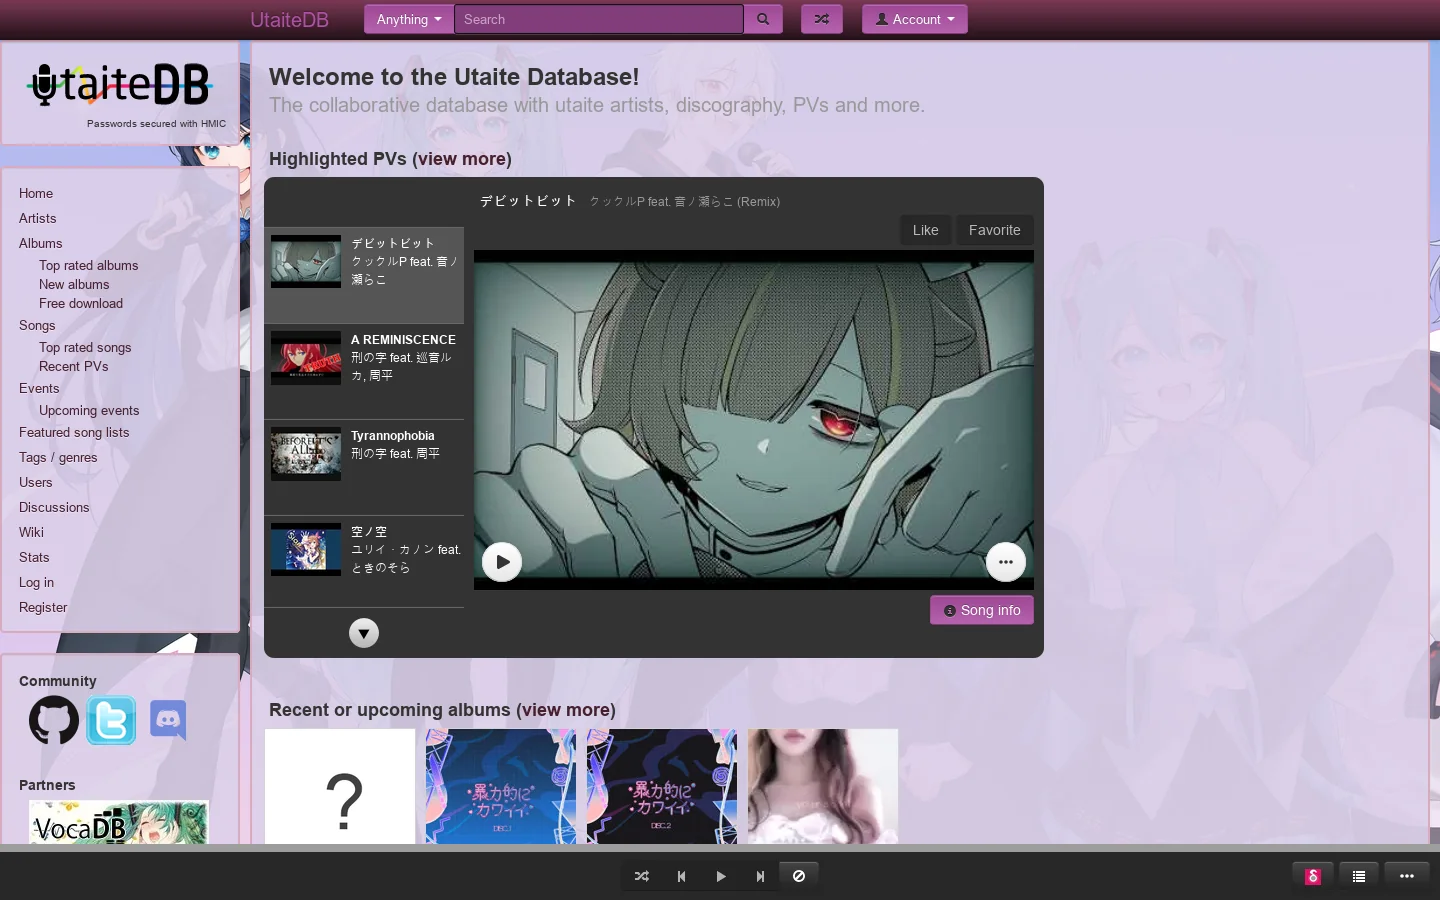This screenshot has height=900, width=1440.
Task: Start playback in the bottom player bar
Action: (721, 876)
